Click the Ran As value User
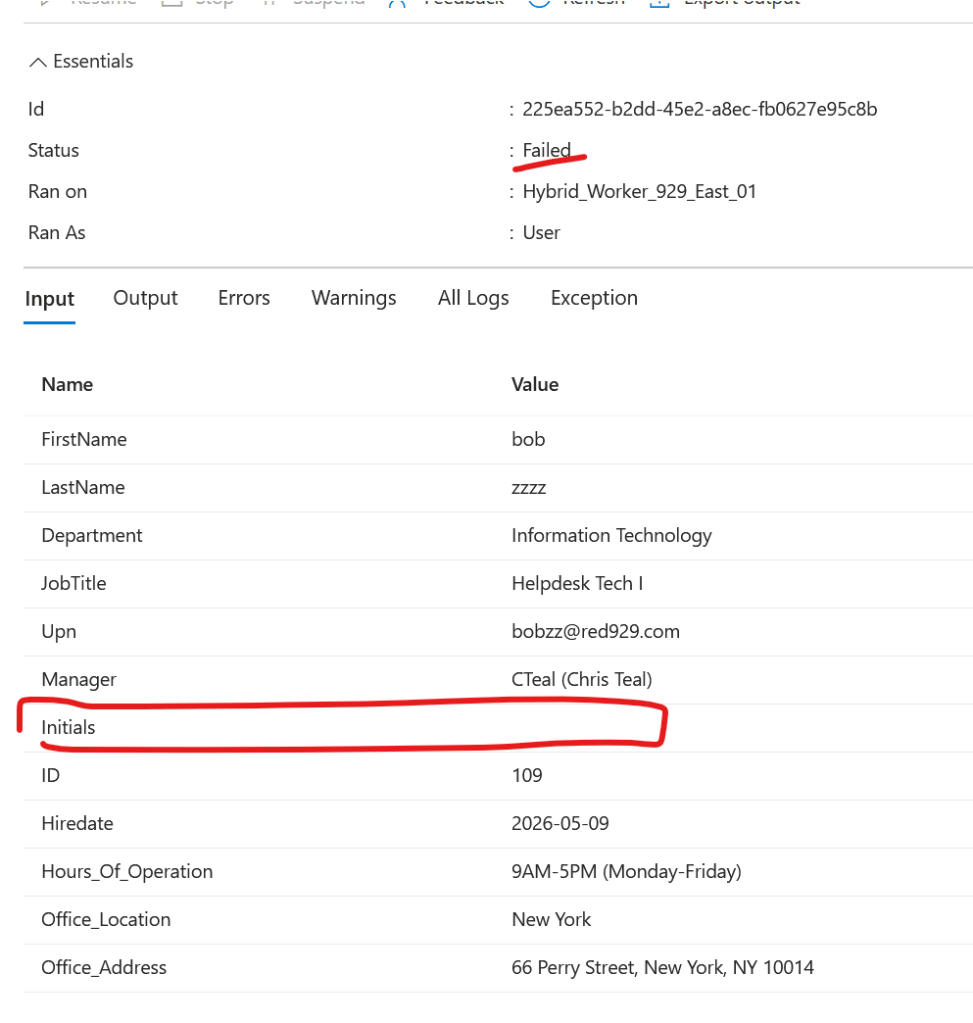 tap(542, 232)
